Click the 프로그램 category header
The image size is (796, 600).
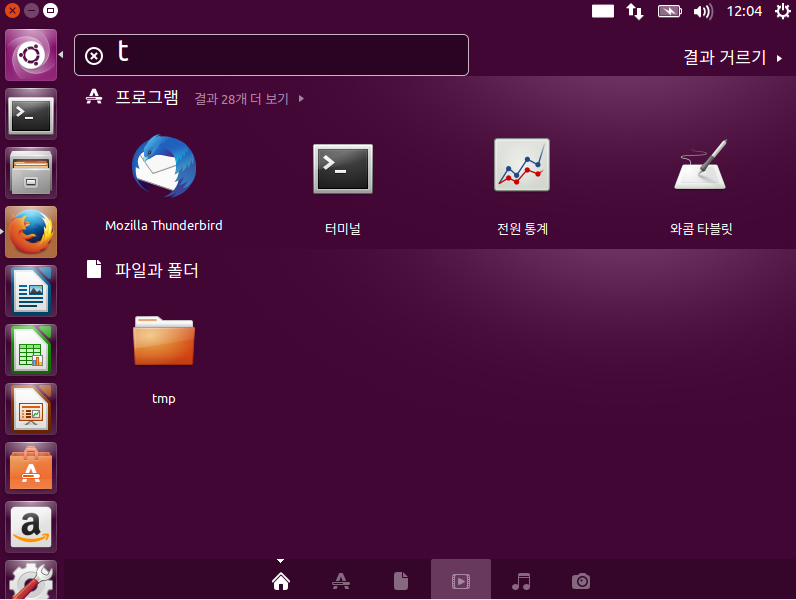point(147,96)
